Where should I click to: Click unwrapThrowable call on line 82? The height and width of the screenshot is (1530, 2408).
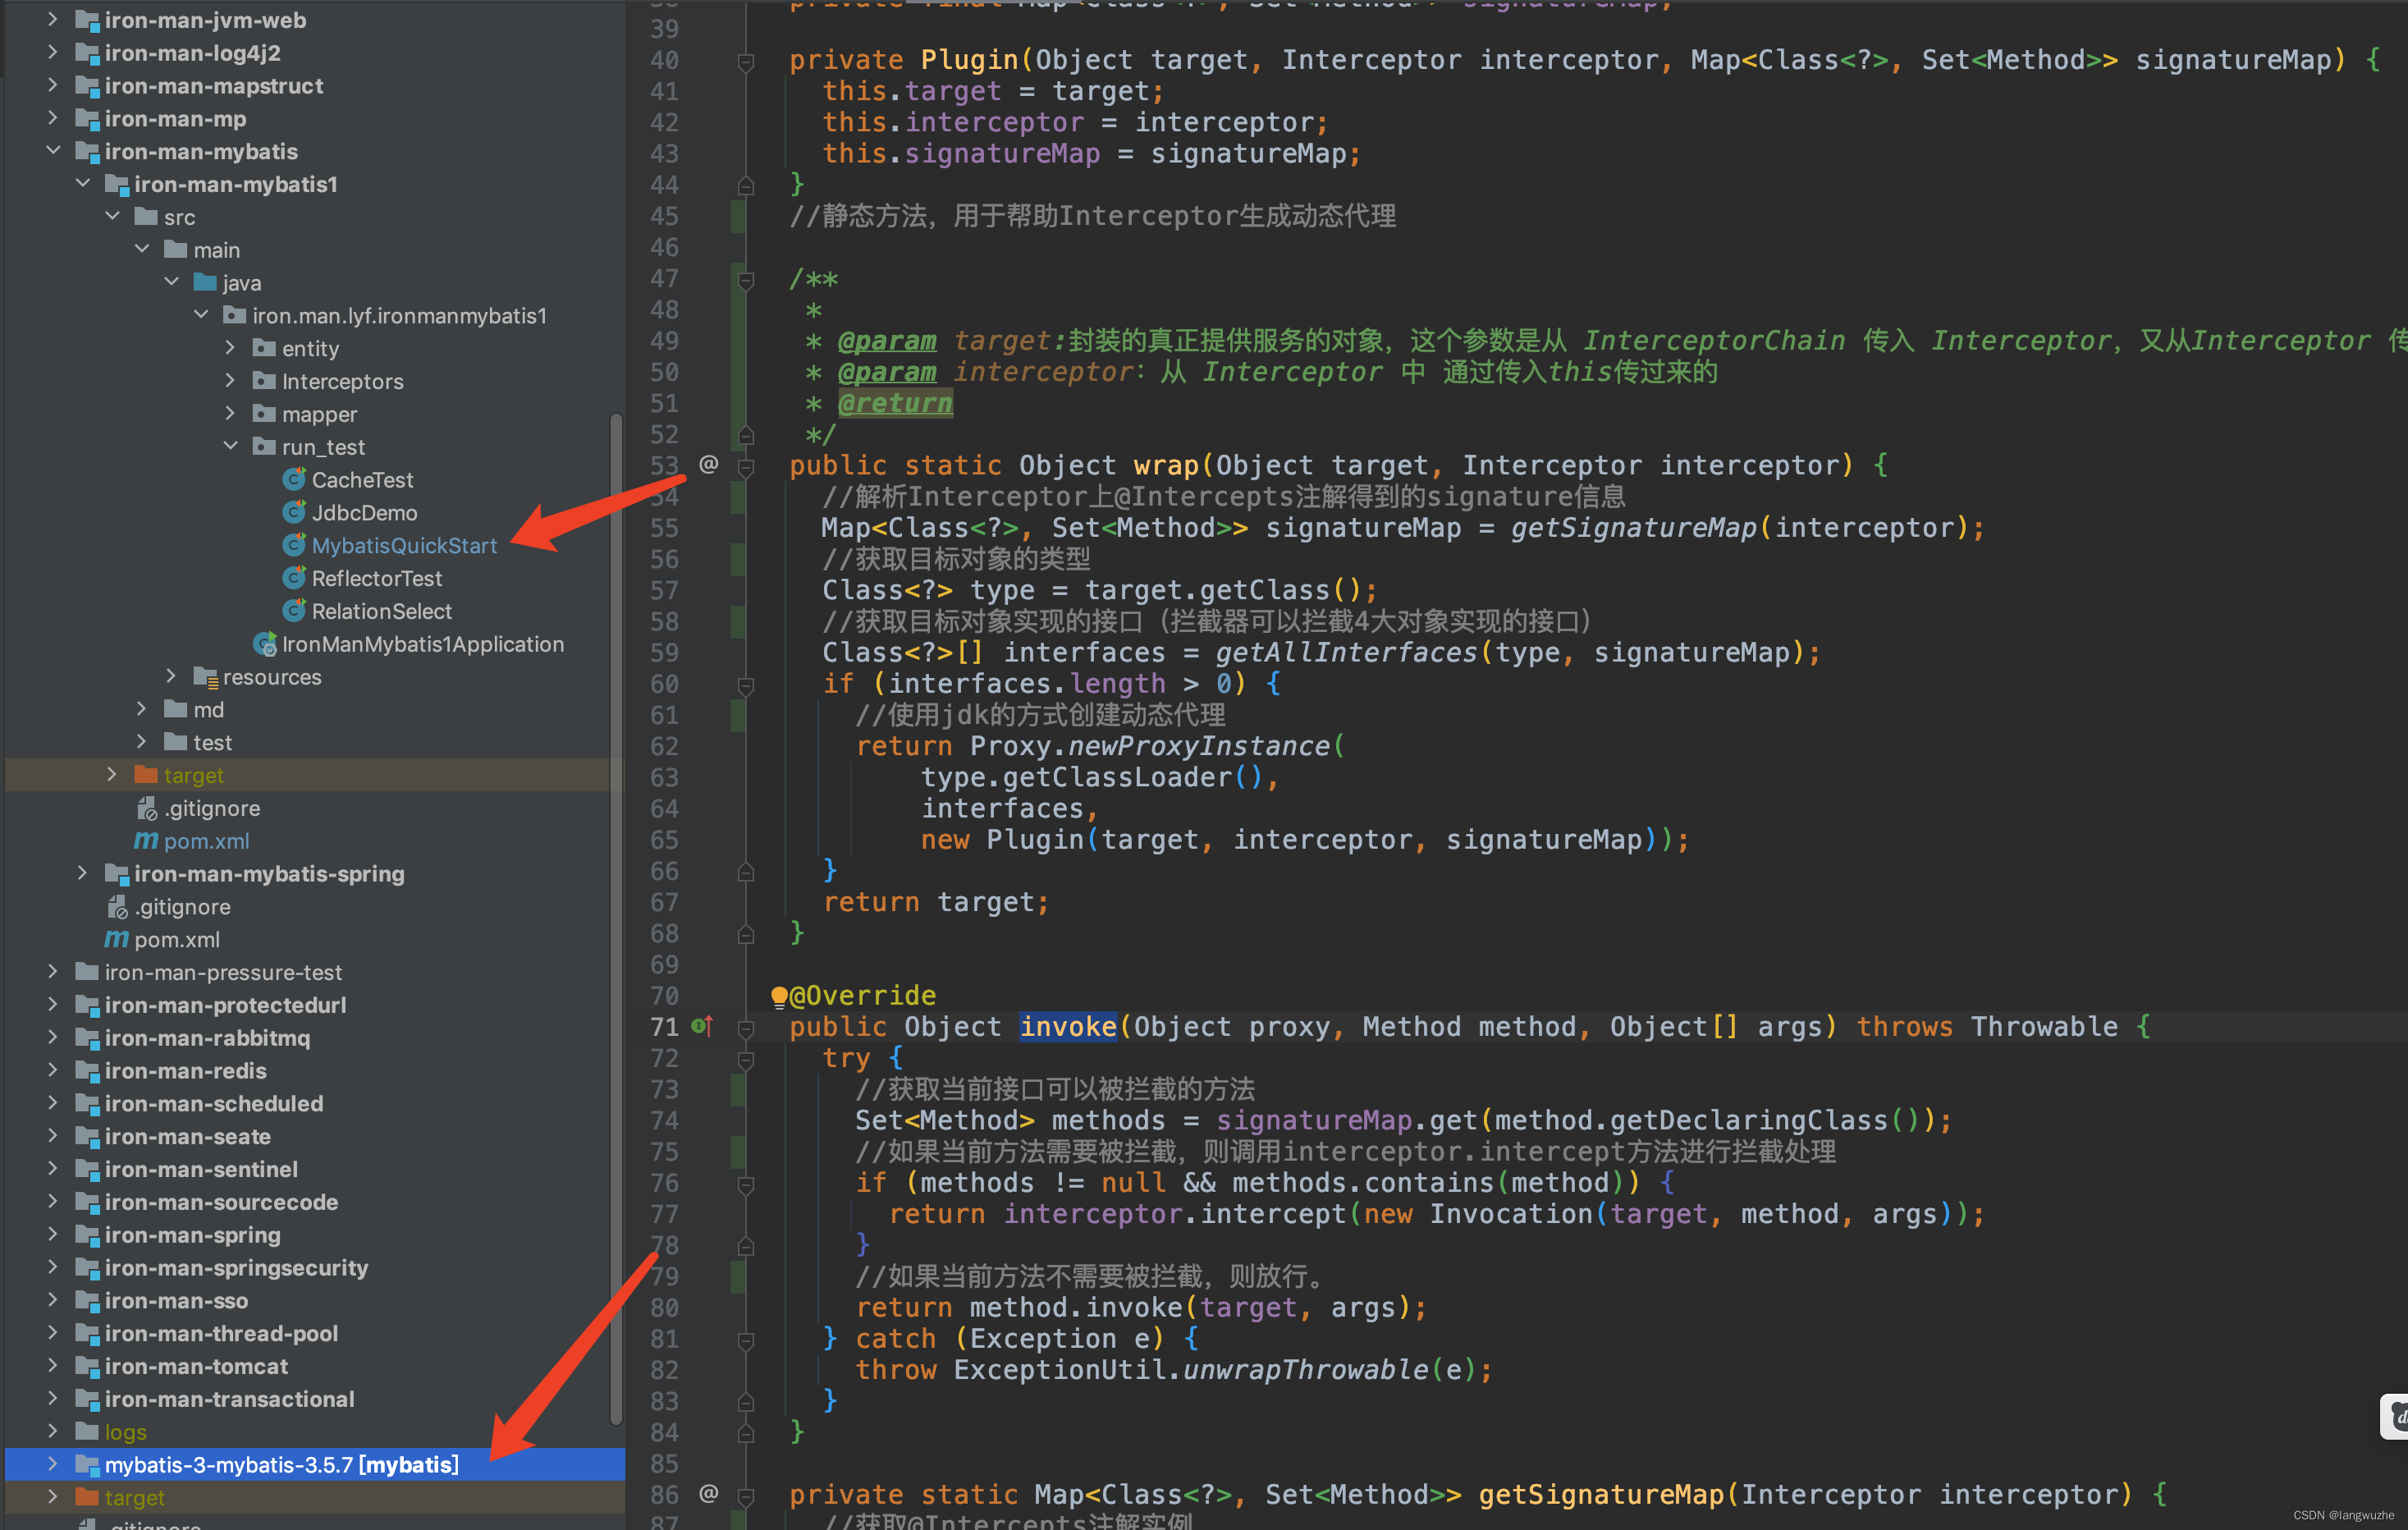click(1305, 1370)
